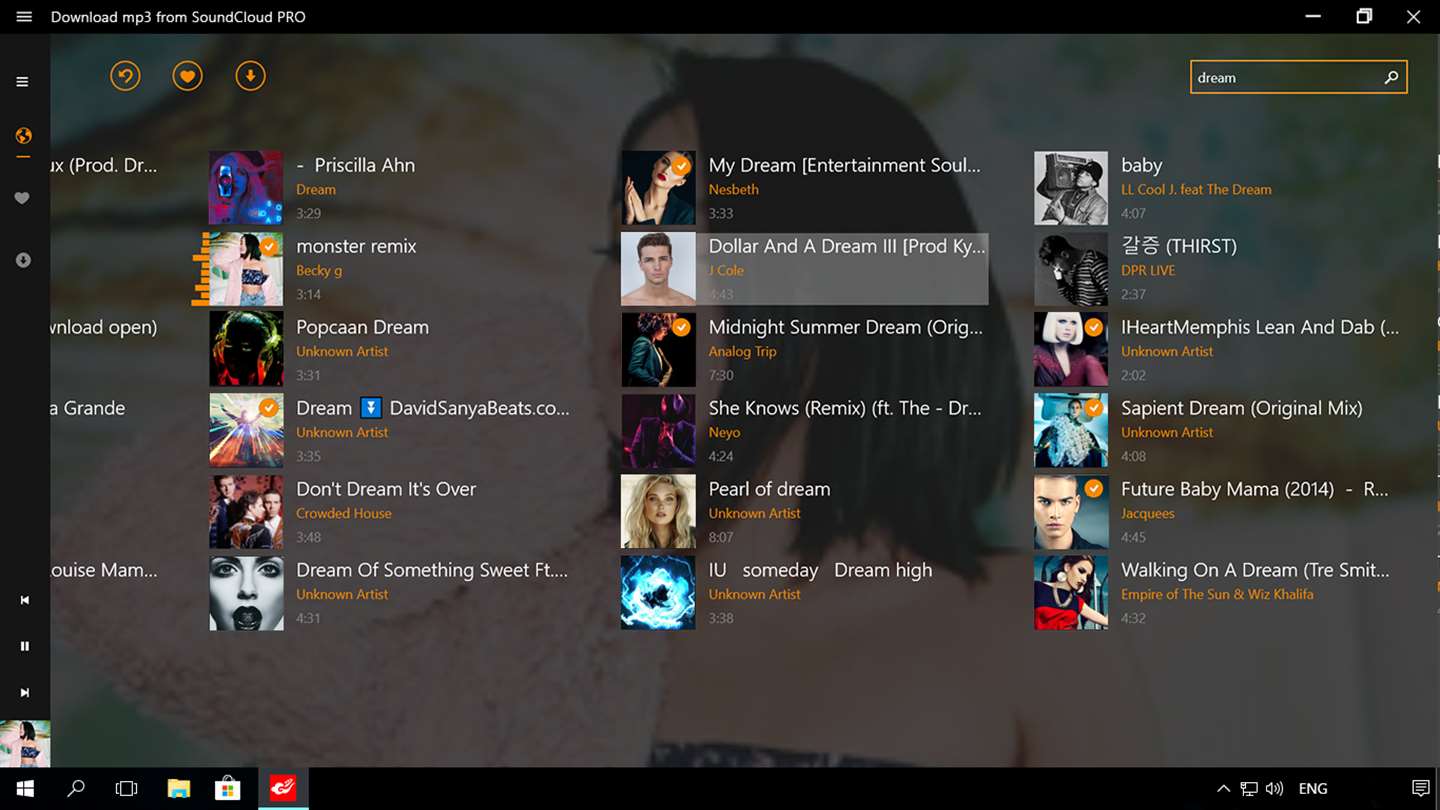Open the Windows Start menu

(25, 789)
